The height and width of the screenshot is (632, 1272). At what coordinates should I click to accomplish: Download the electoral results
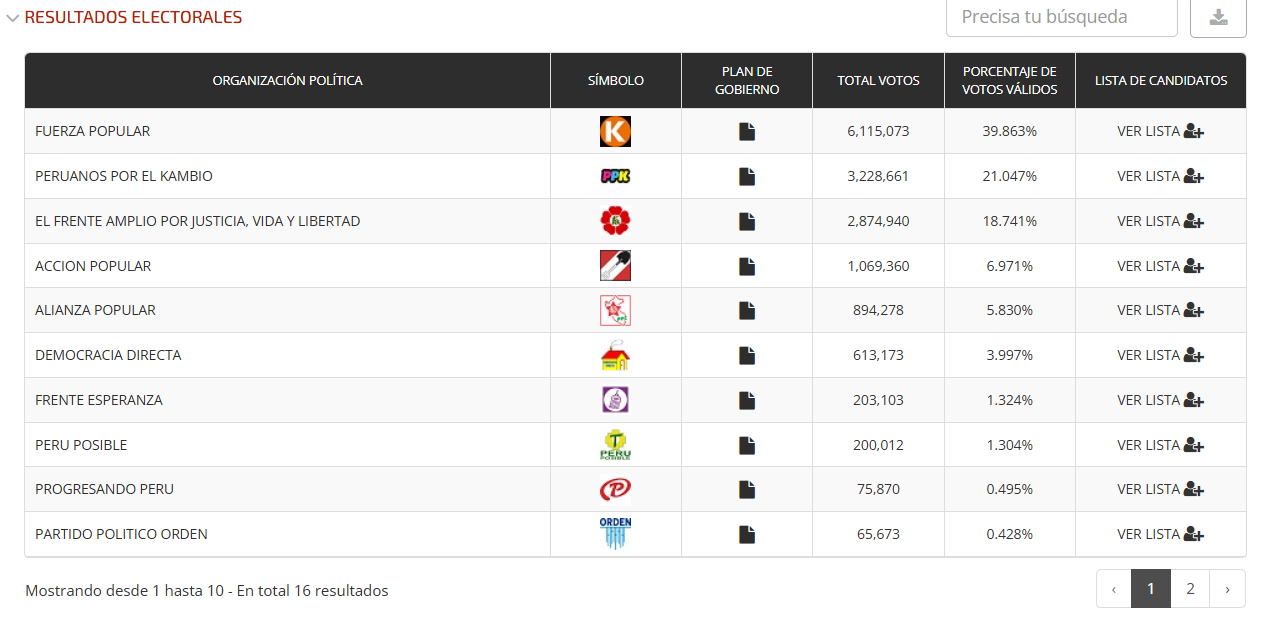(x=1218, y=17)
